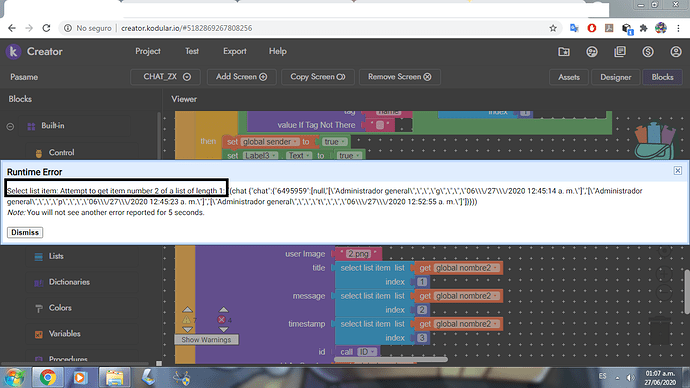The width and height of the screenshot is (690, 388).
Task: Open the project folder icon in header
Action: [x=564, y=51]
